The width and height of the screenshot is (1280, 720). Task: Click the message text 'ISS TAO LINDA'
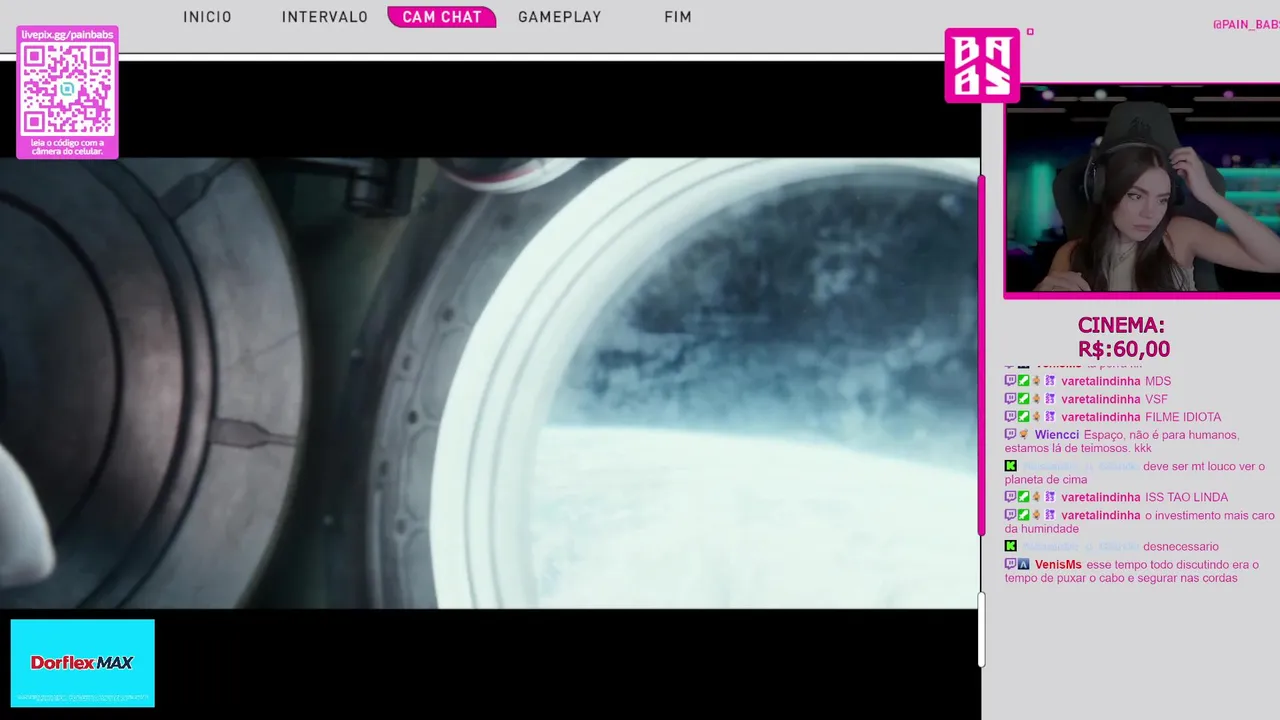[x=1186, y=497]
